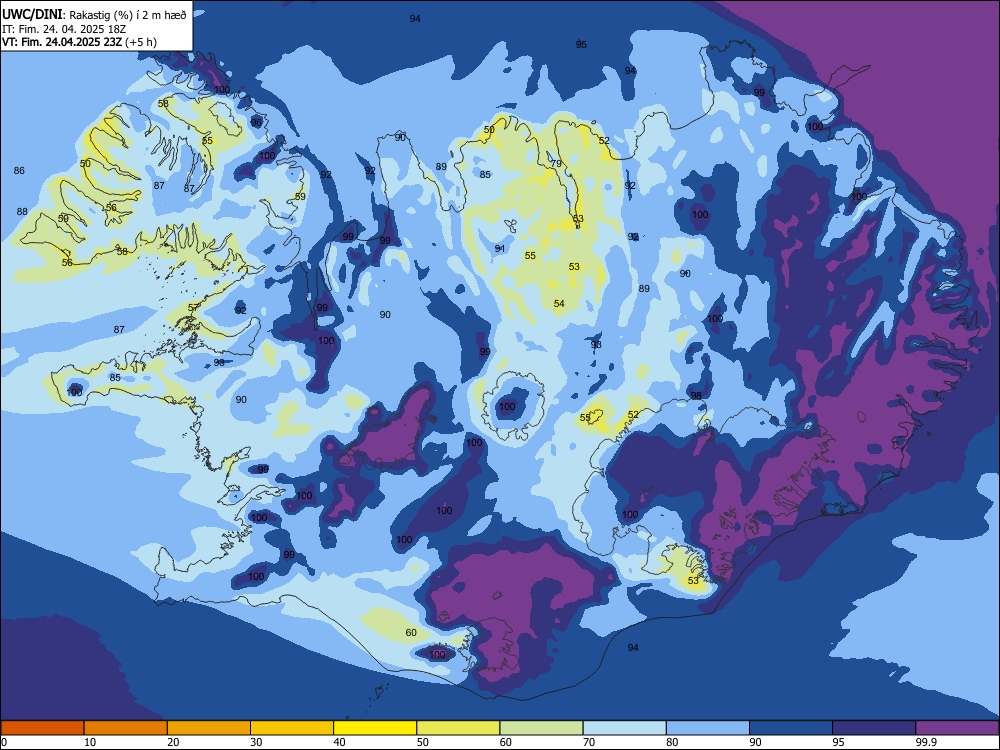
Task: Click the map humidity value '88'
Action: click(22, 211)
